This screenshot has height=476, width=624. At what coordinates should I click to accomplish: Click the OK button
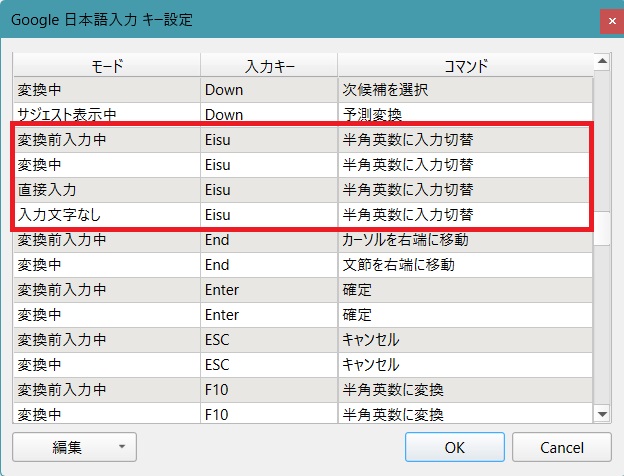coord(454,447)
